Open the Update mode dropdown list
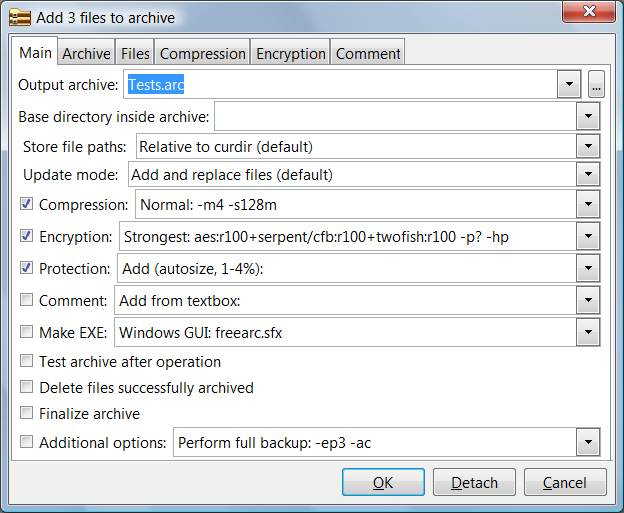Viewport: 624px width, 513px height. [x=588, y=175]
